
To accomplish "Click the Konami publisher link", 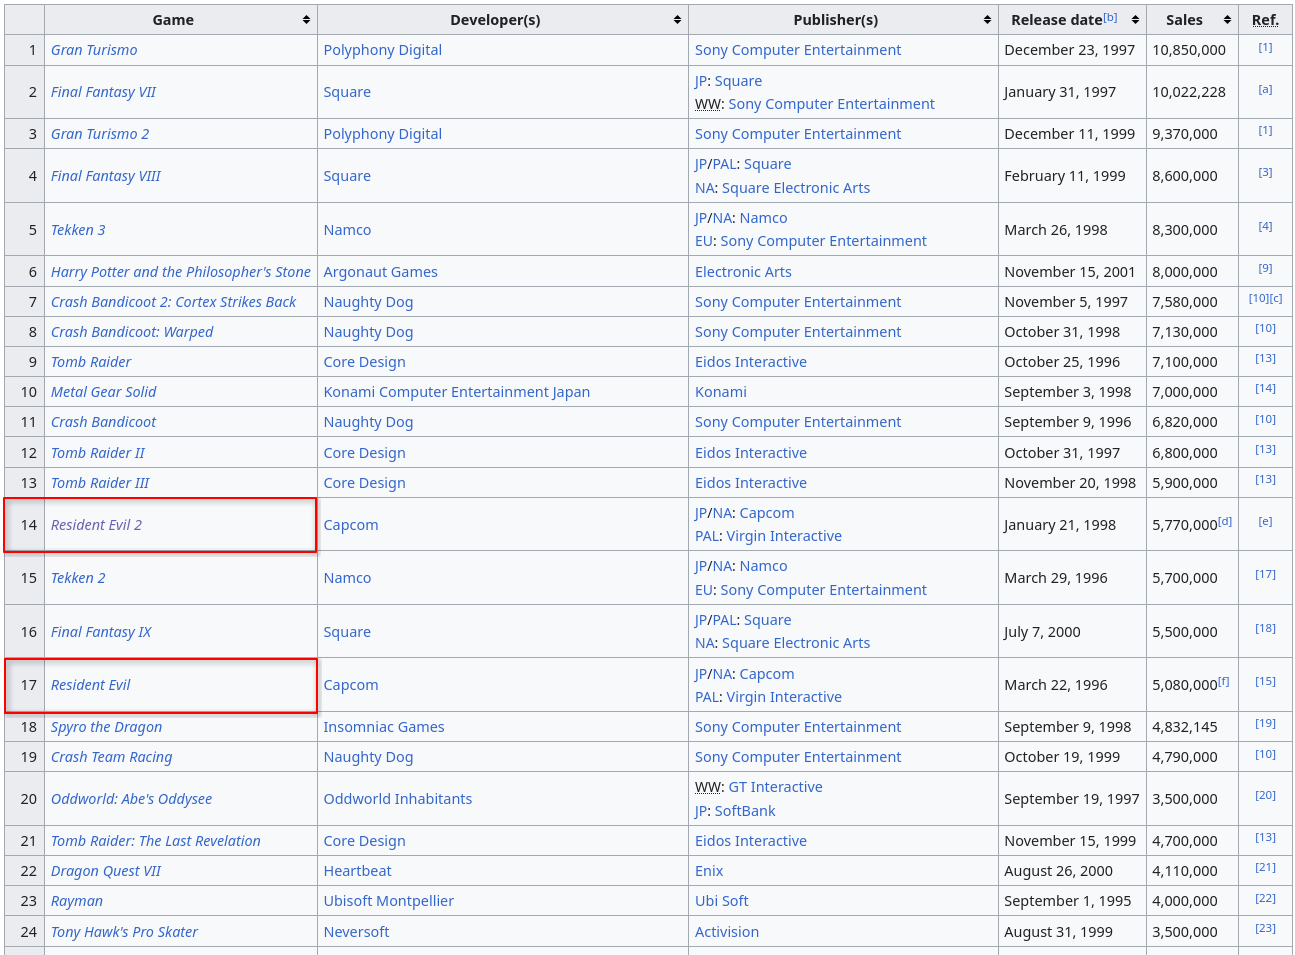I will 721,392.
